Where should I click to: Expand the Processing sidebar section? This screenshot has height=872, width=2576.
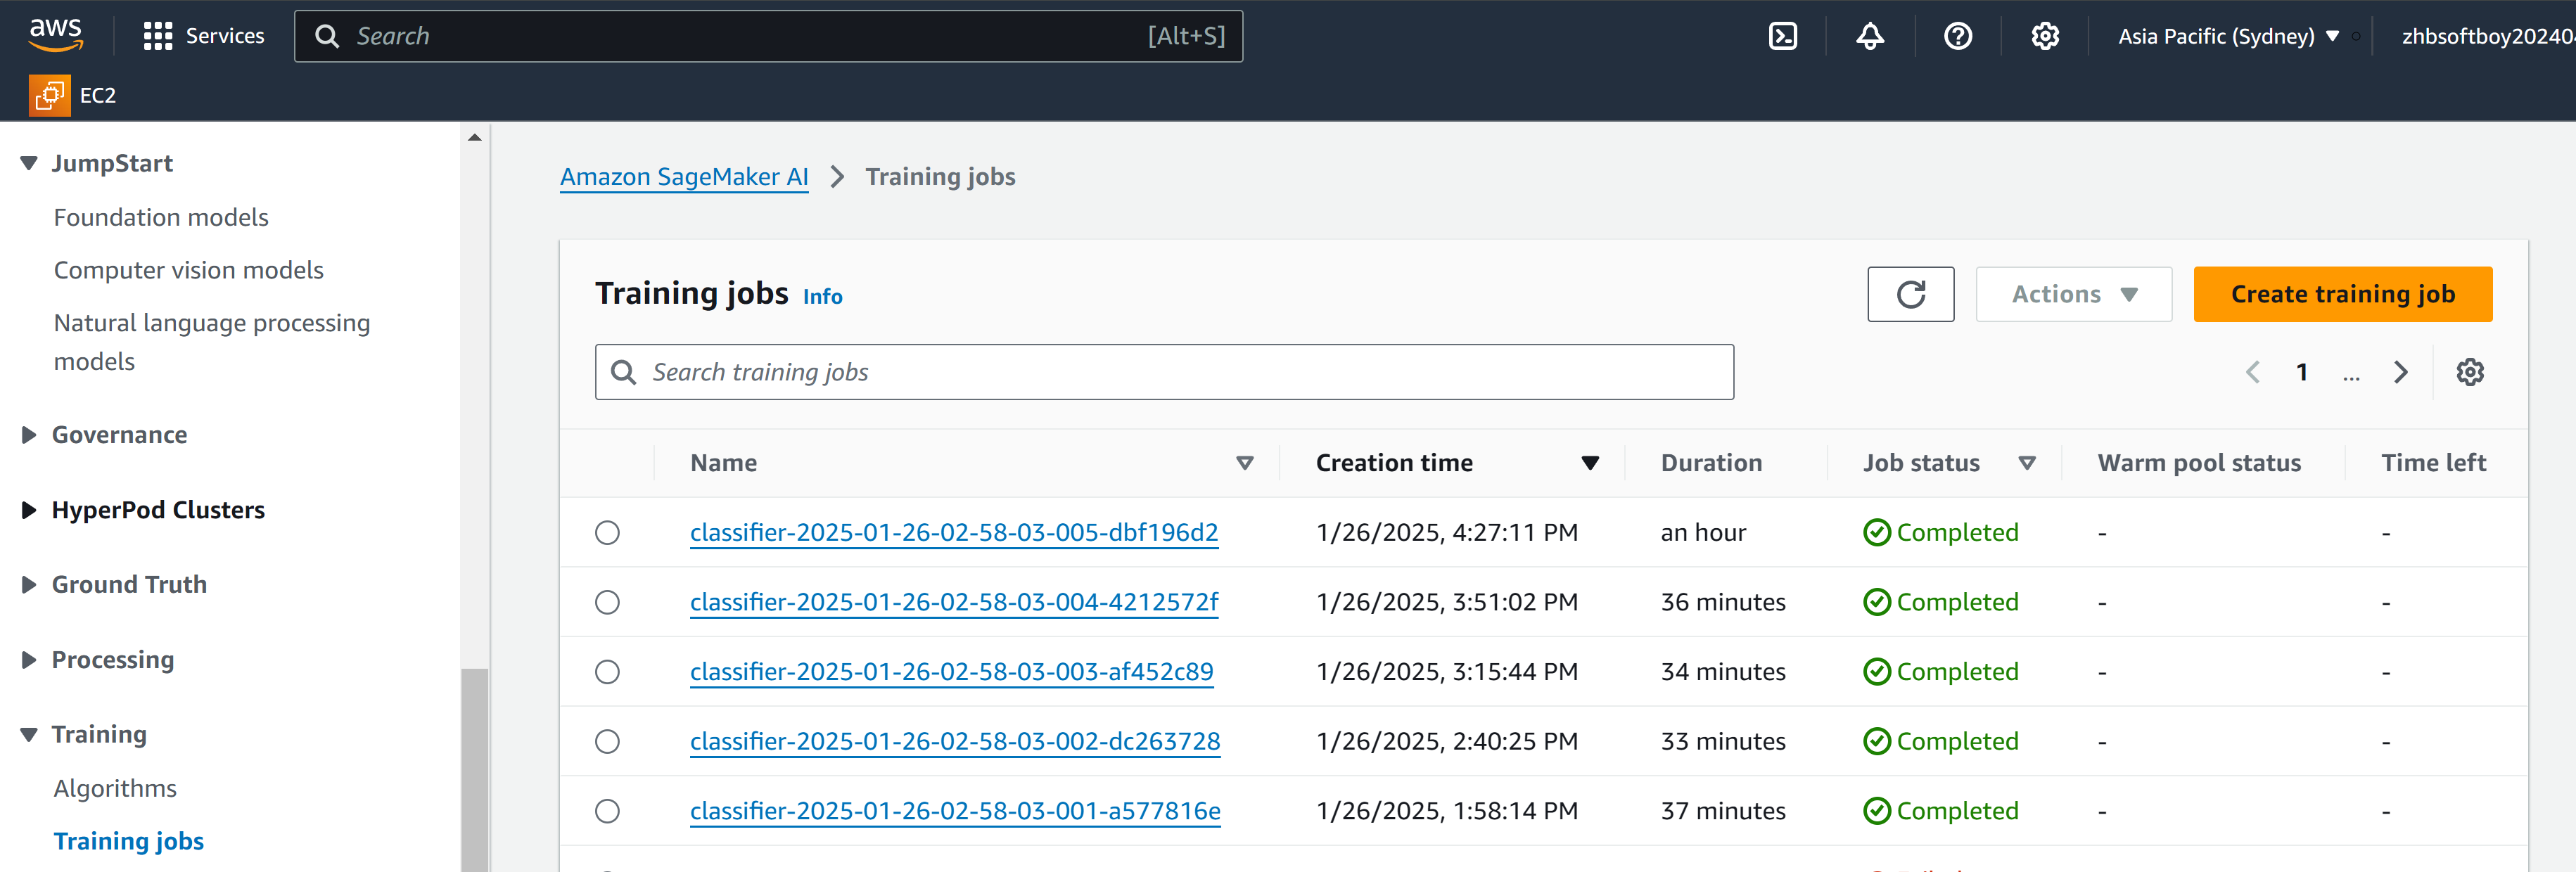[x=29, y=660]
